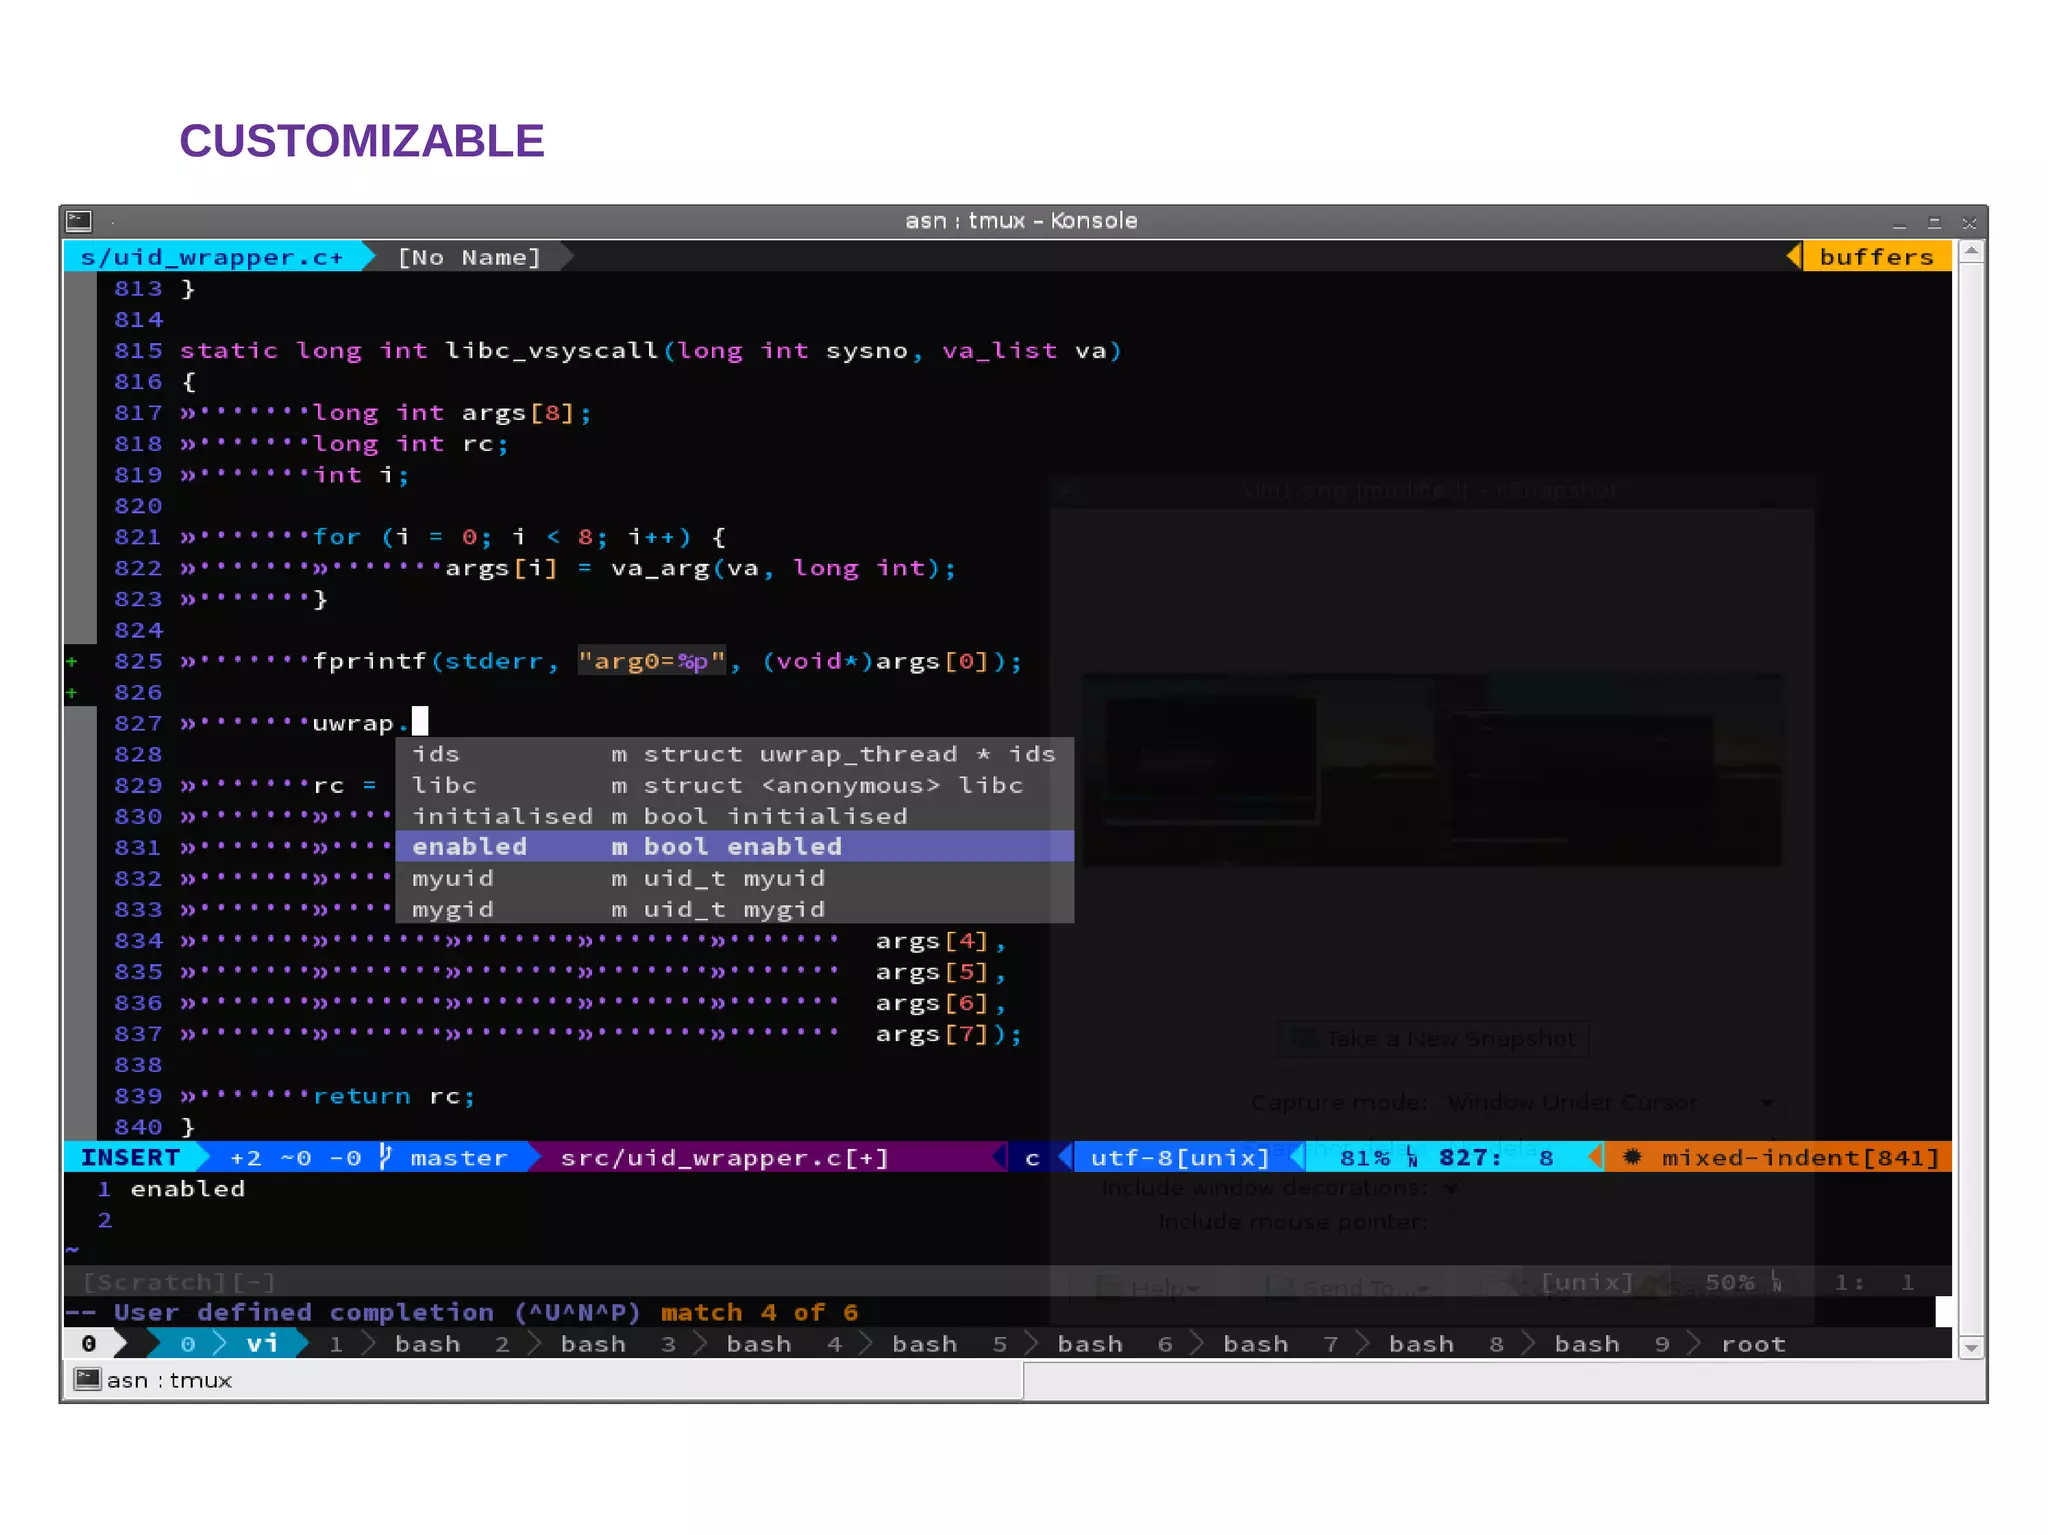
Task: Switch to the uid_wrapper.c buffer tab
Action: point(212,257)
